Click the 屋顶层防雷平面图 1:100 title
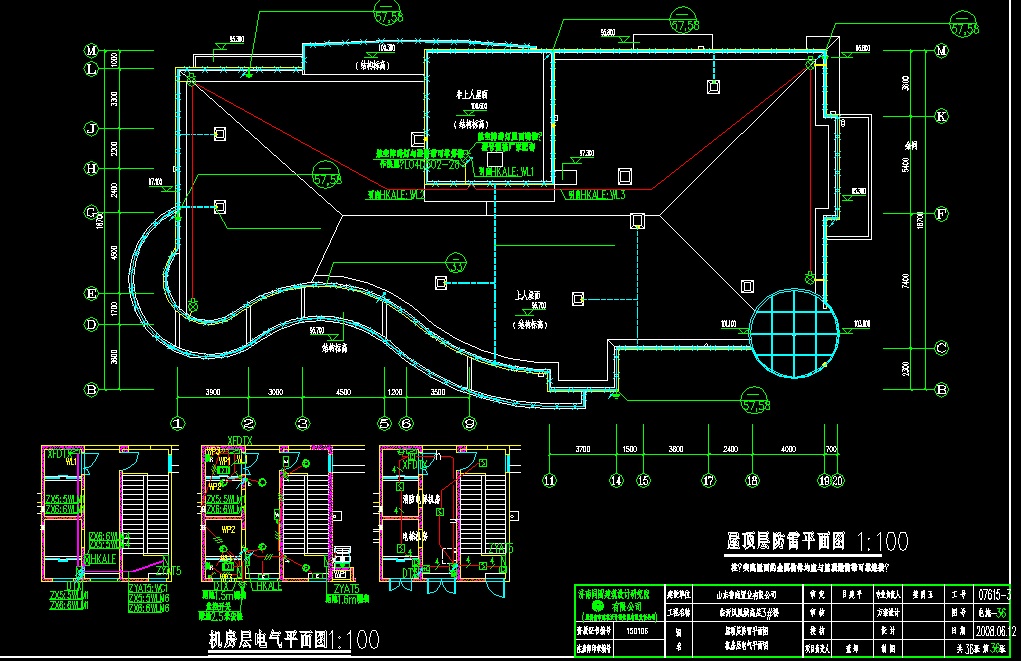Viewport: 1021px width, 661px height. coord(817,542)
